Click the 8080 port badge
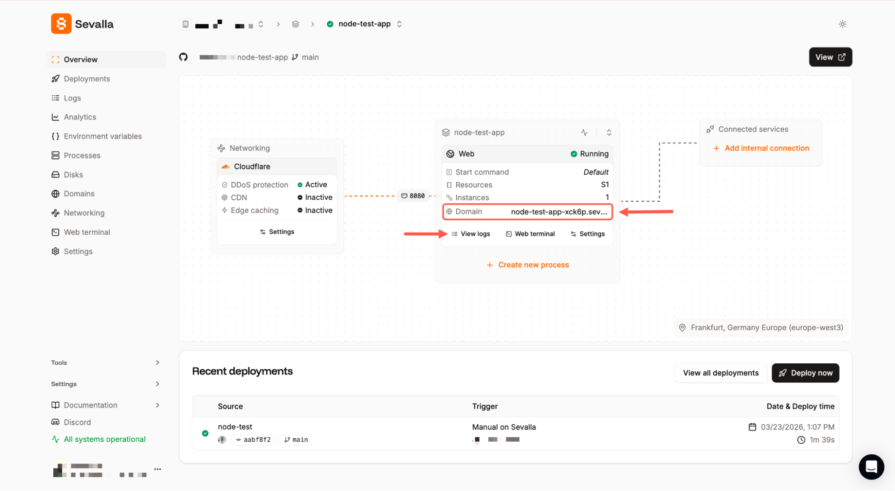The image size is (895, 491). pos(413,196)
